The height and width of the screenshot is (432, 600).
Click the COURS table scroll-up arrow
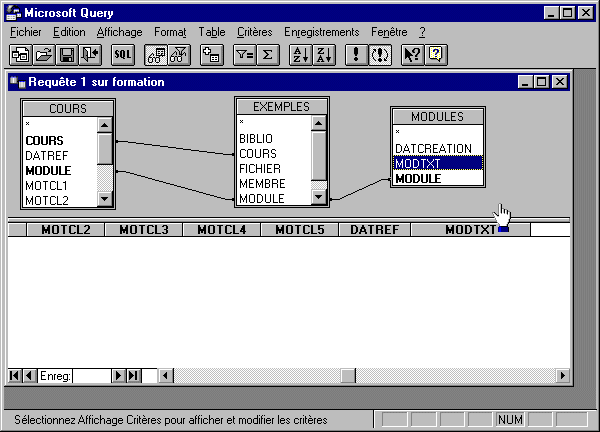(x=105, y=125)
